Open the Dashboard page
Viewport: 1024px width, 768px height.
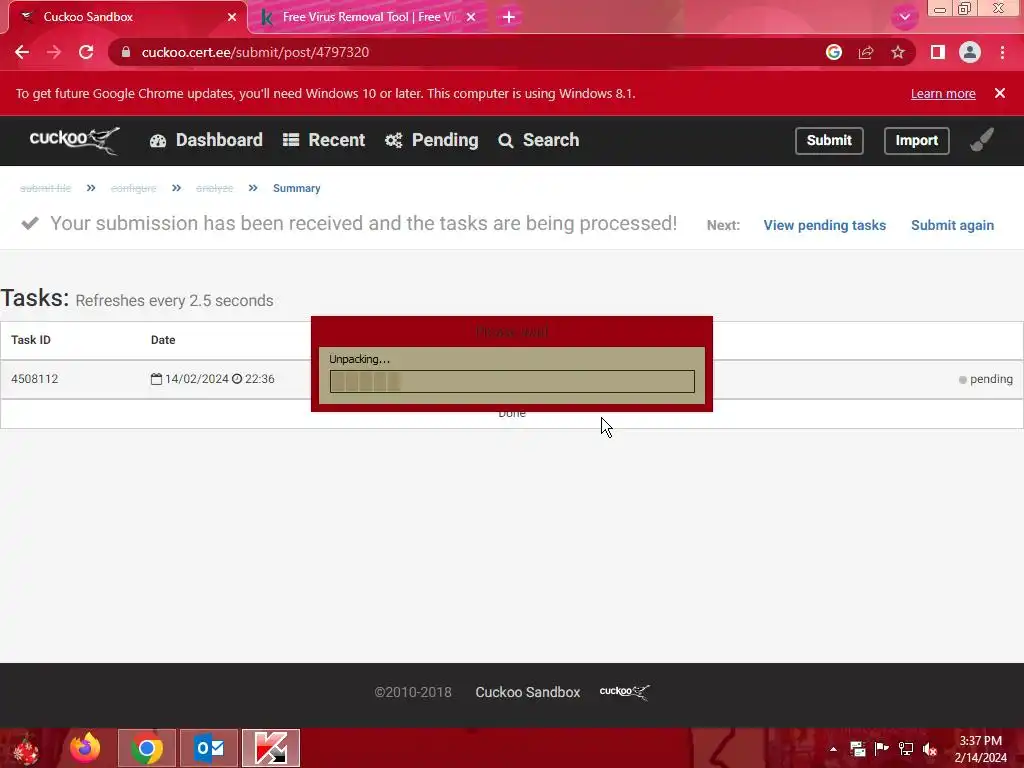point(206,140)
